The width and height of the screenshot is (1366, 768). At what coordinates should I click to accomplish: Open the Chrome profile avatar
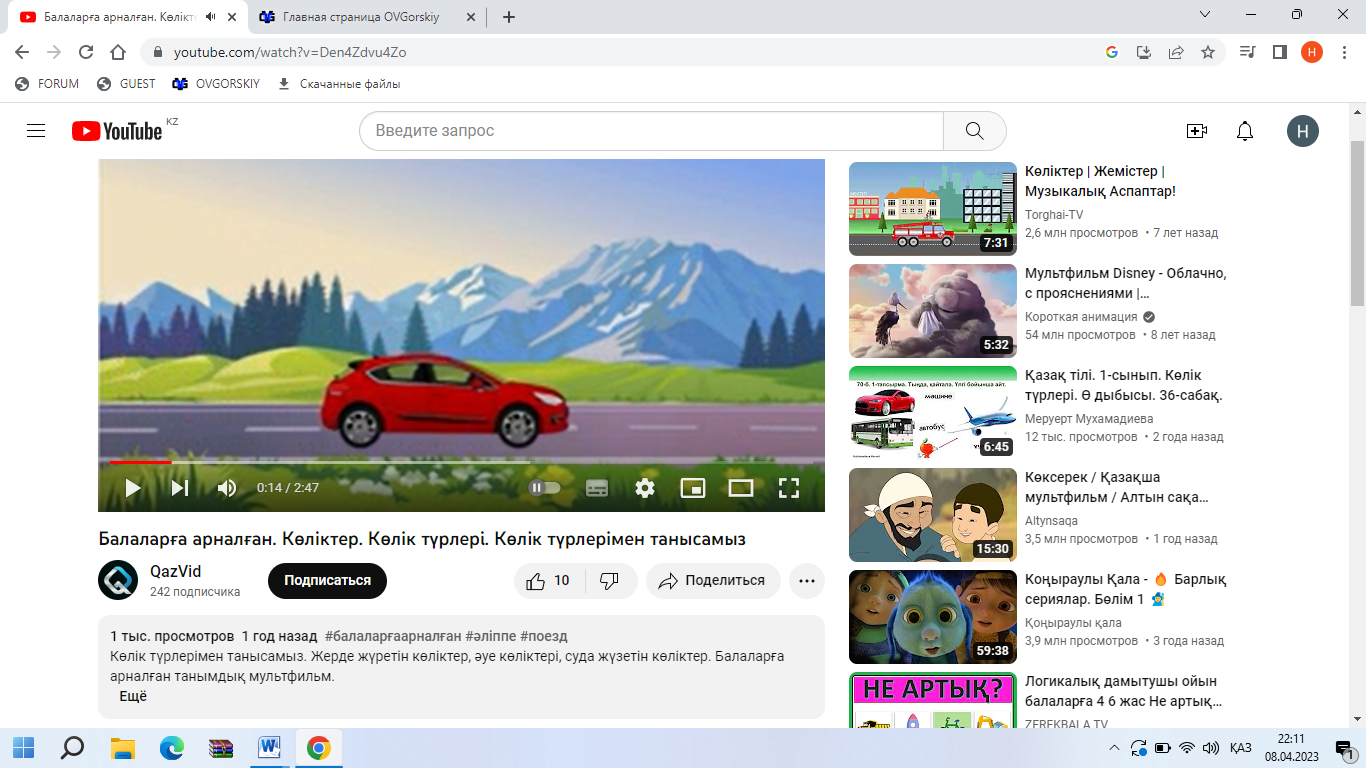click(x=1312, y=52)
